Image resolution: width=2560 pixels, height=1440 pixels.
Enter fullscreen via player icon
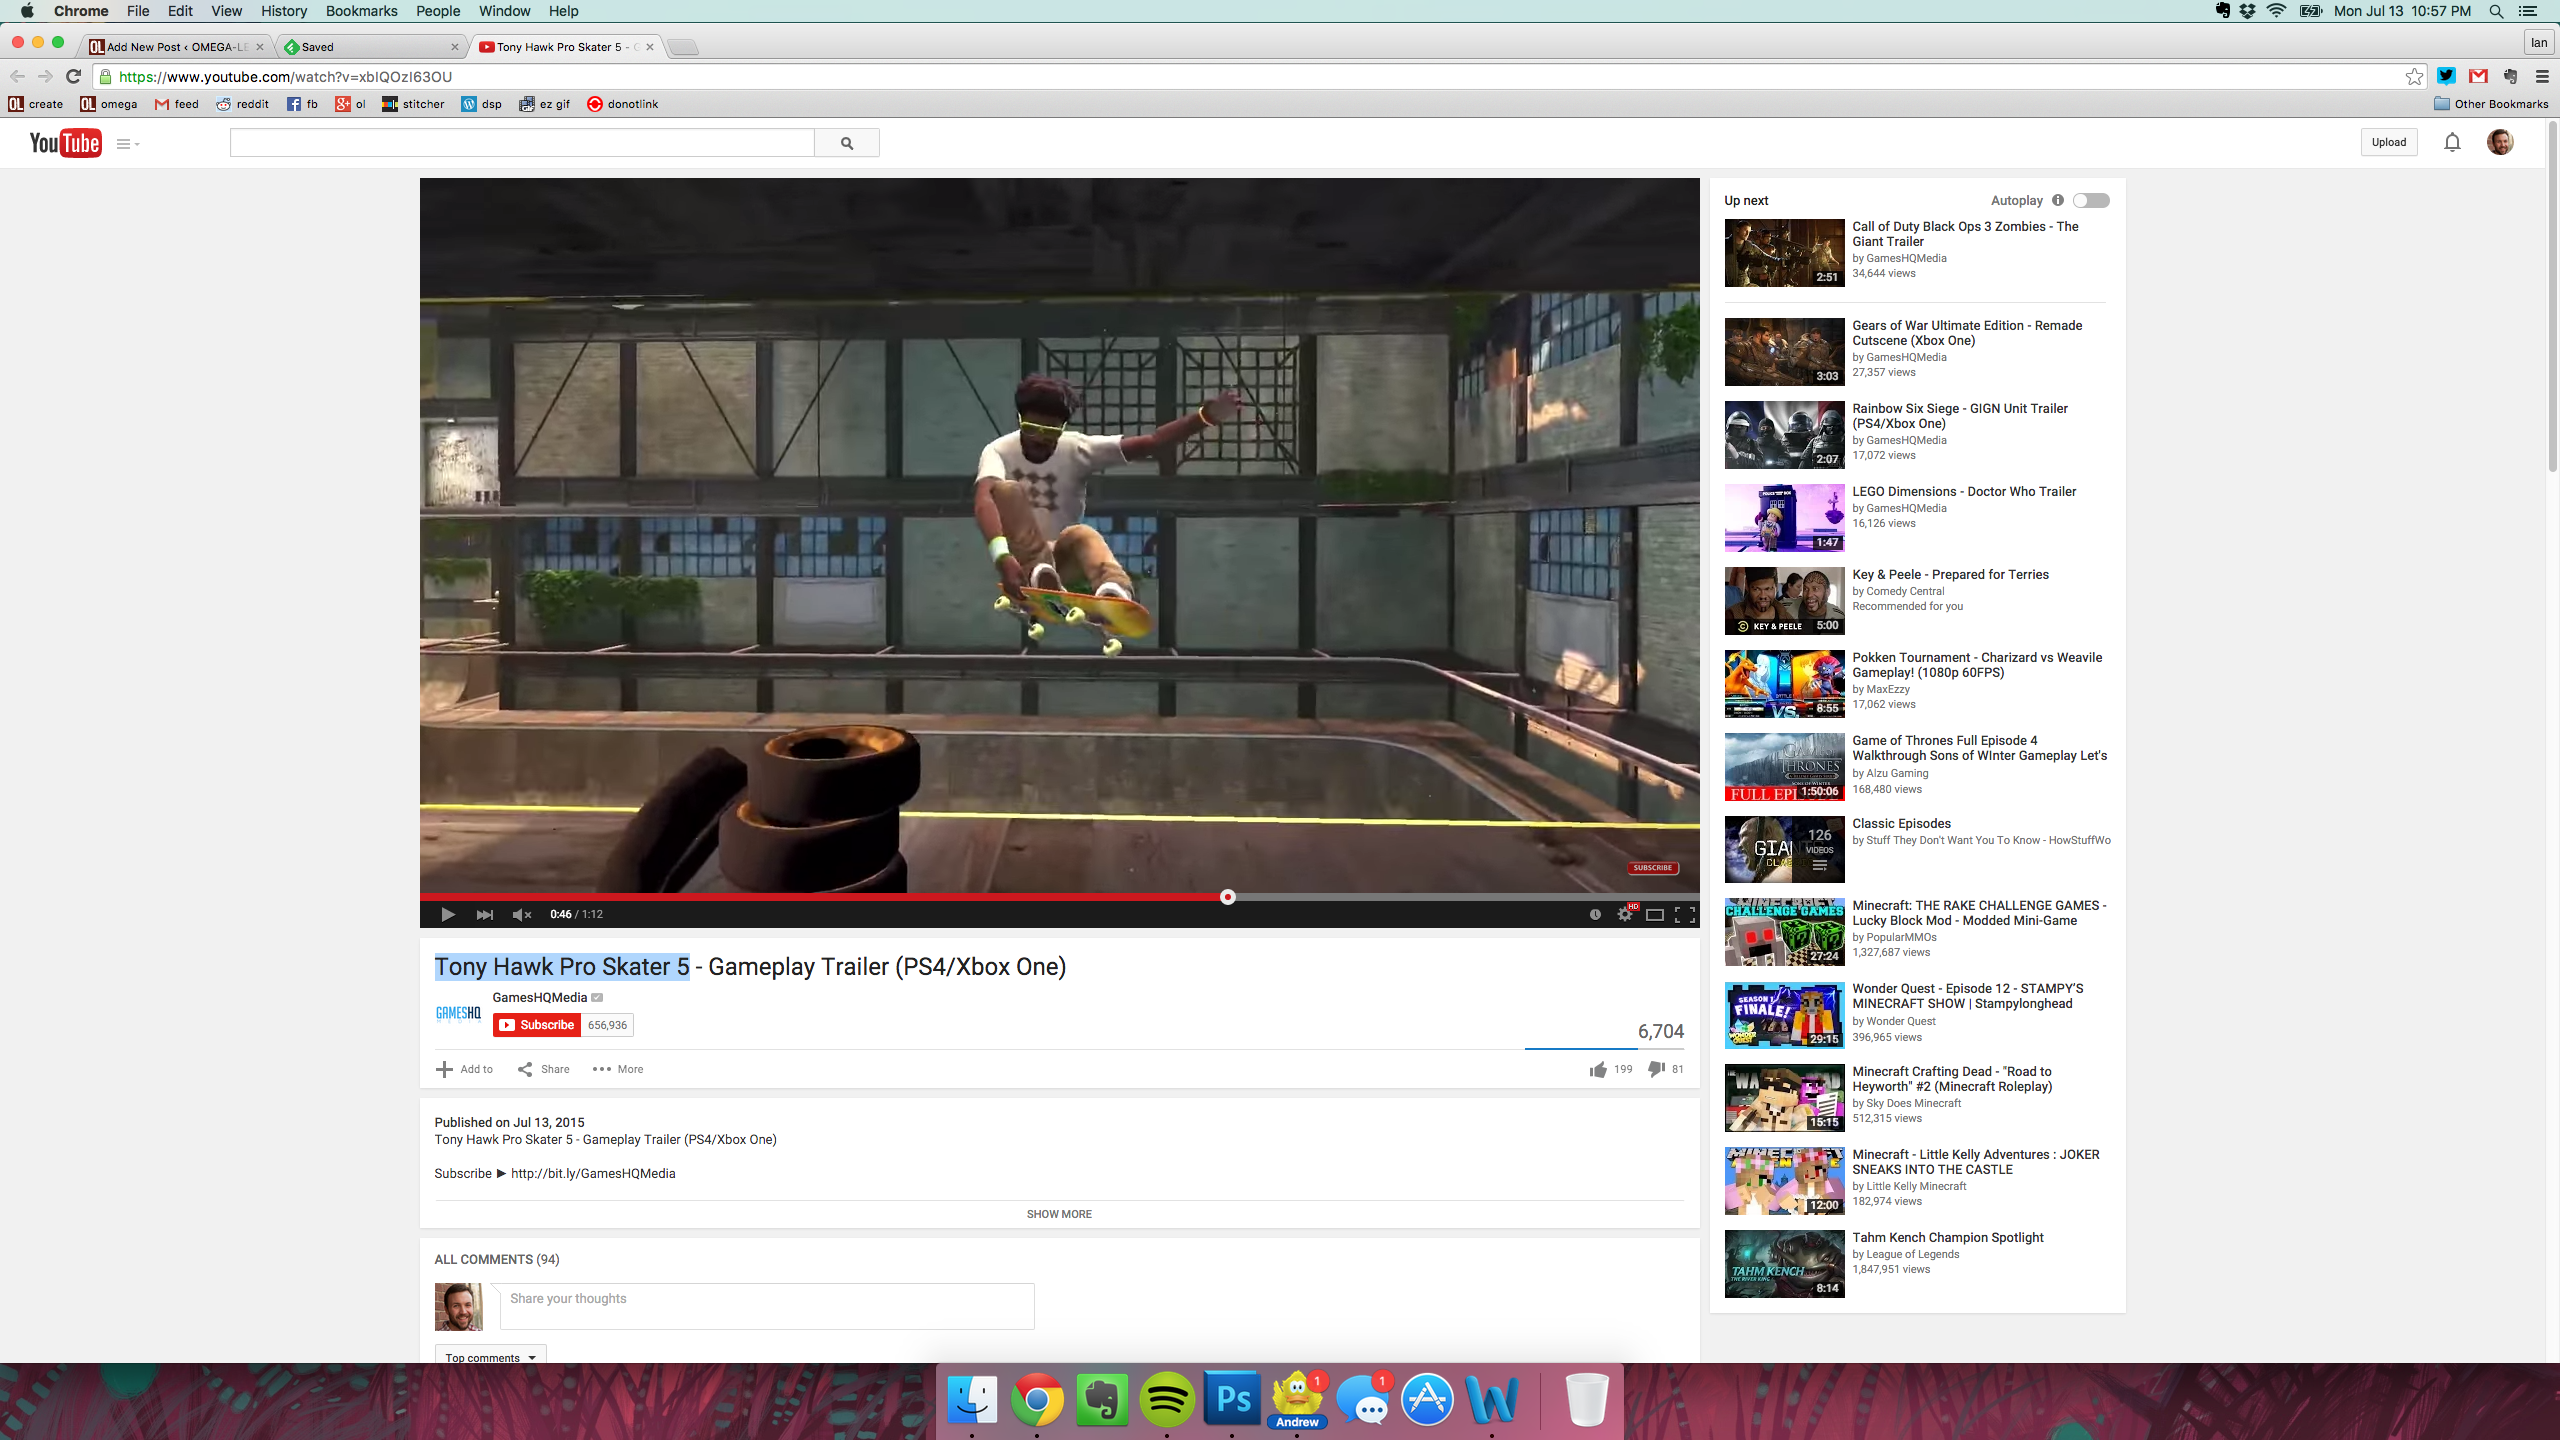pyautogui.click(x=1685, y=914)
